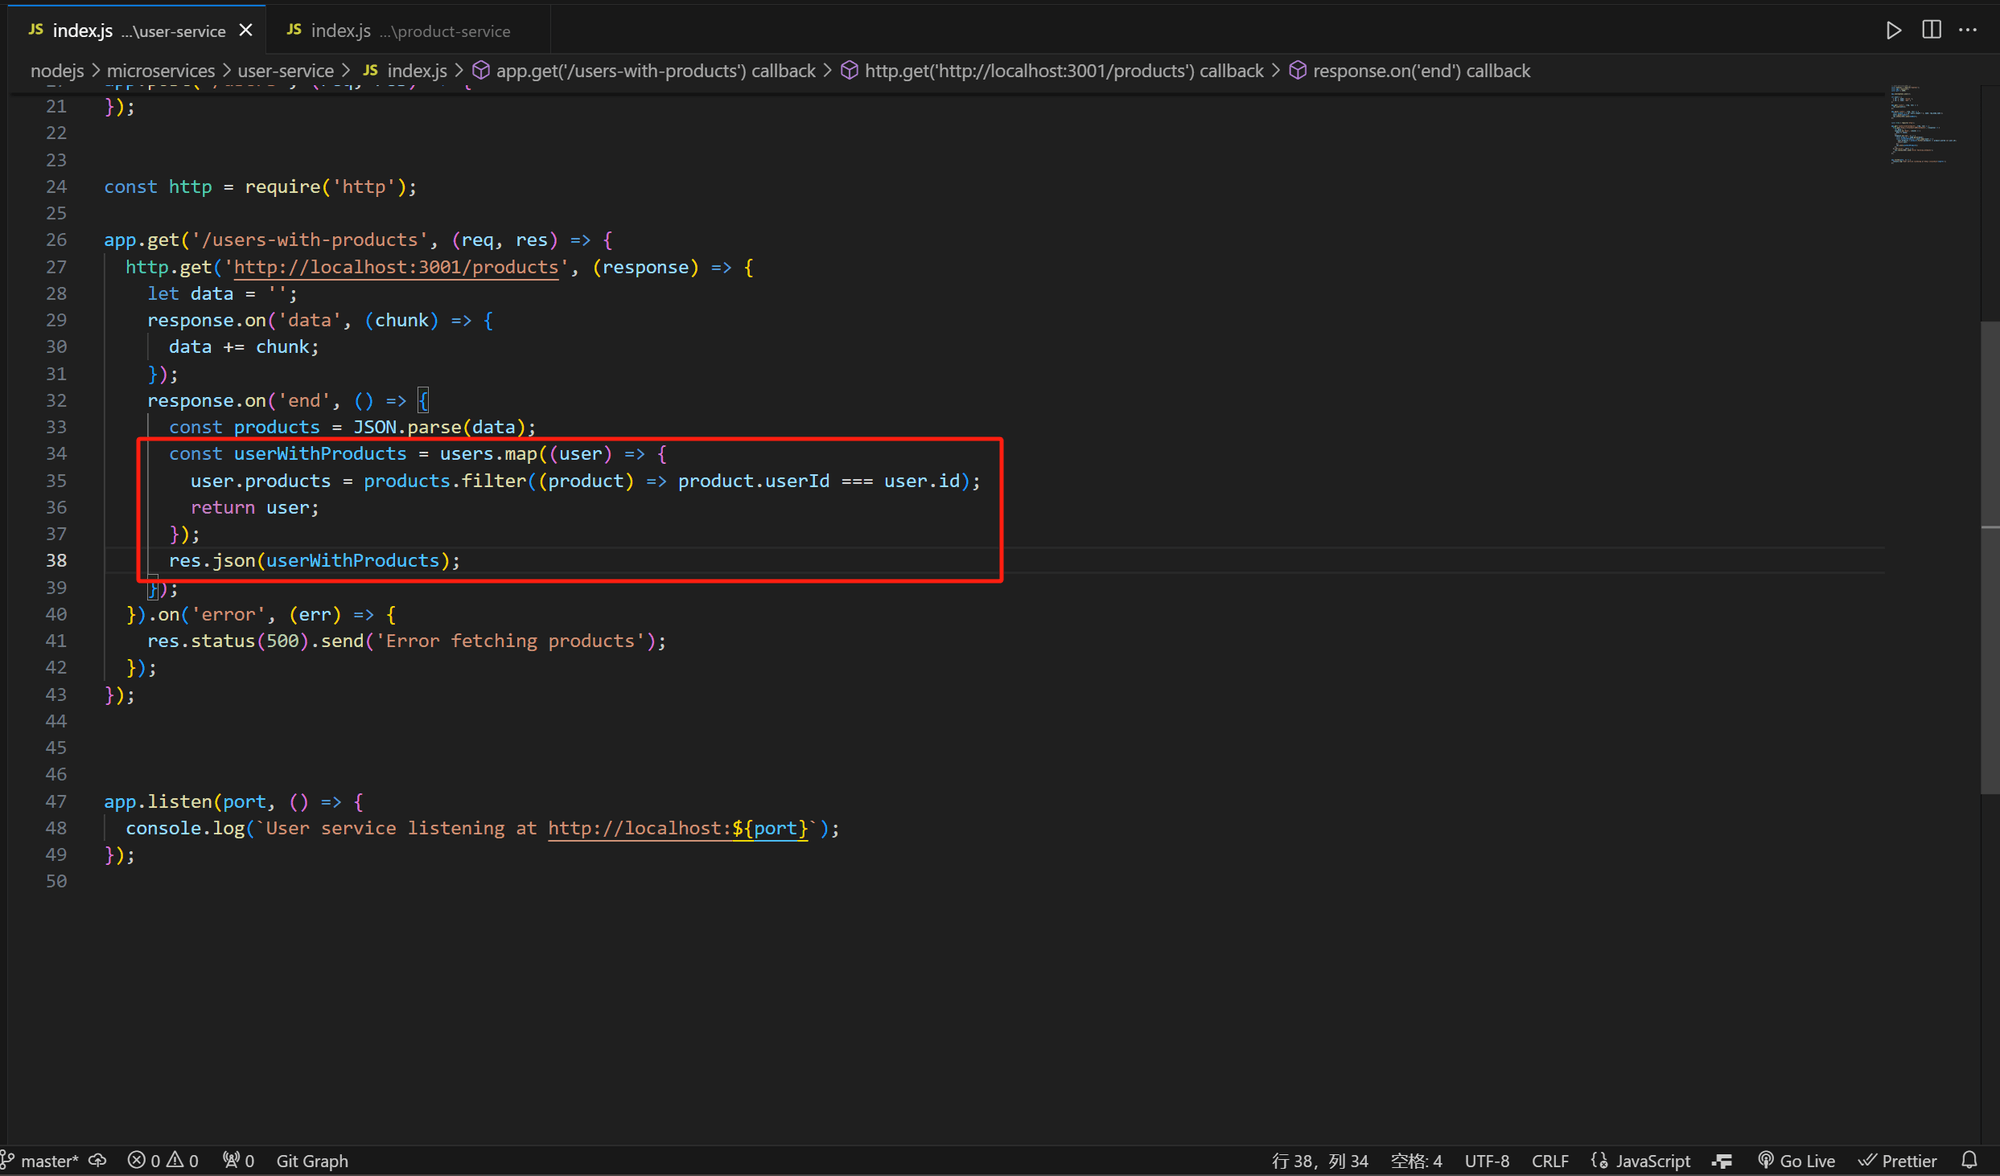Select the UTF-8 encoding option

pos(1486,1160)
